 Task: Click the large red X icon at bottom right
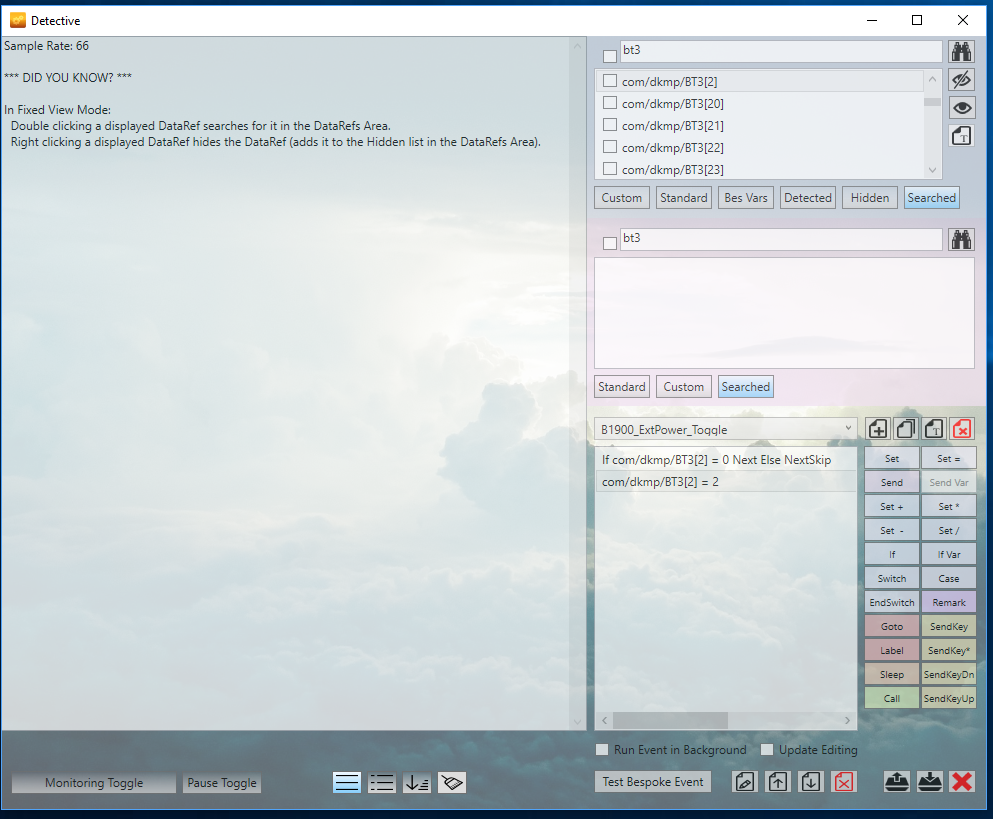tap(962, 782)
